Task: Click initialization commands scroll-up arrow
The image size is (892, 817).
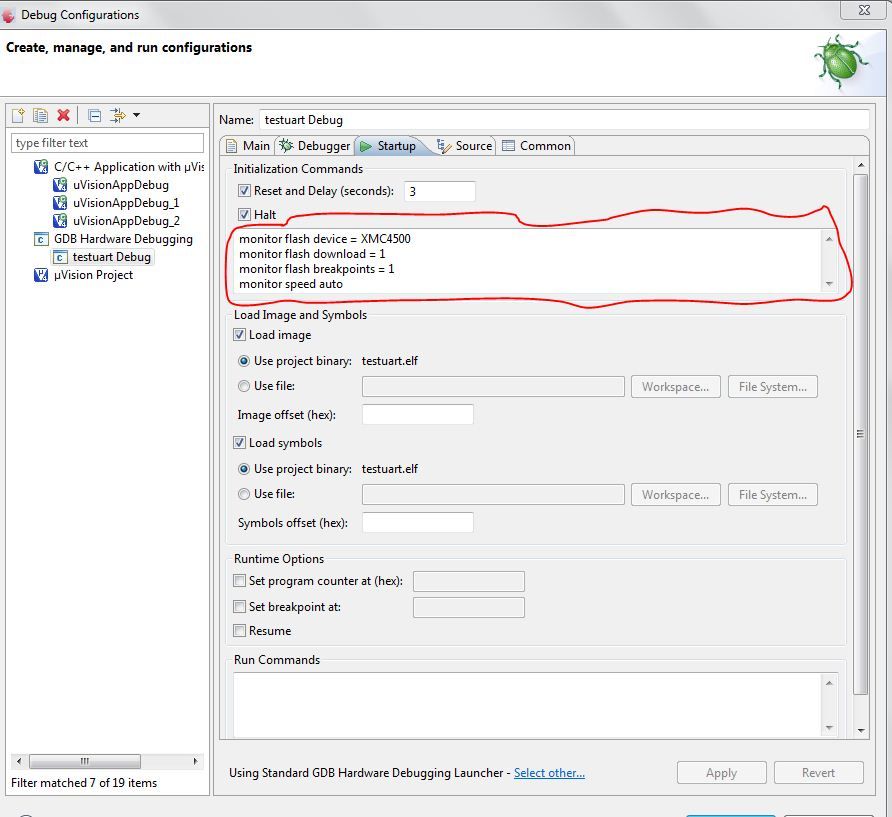Action: (x=829, y=239)
